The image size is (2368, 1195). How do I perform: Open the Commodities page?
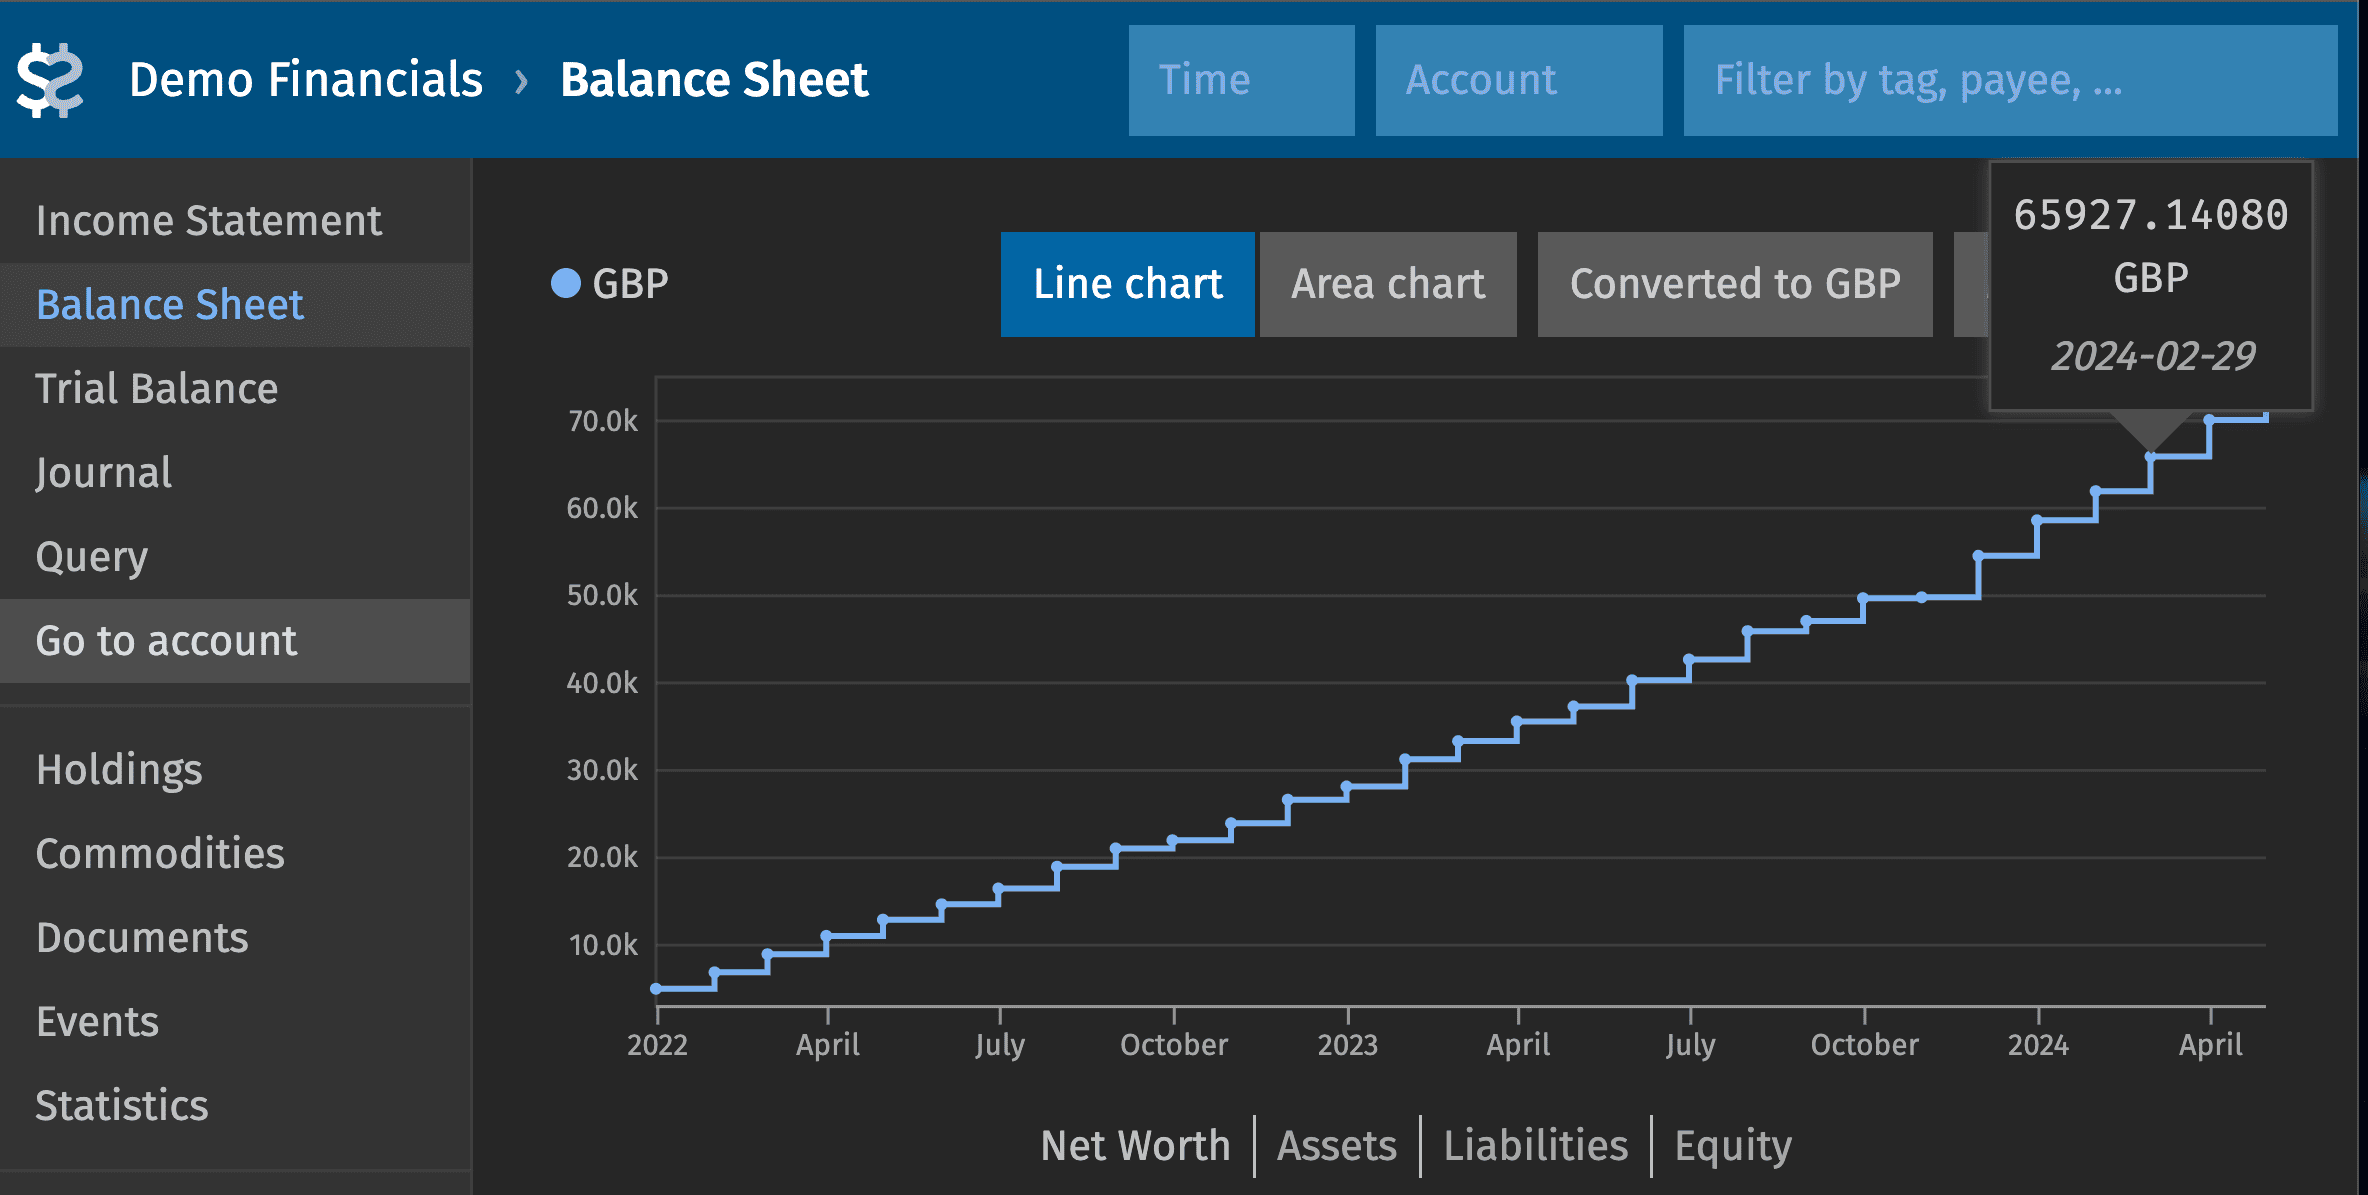coord(161,853)
